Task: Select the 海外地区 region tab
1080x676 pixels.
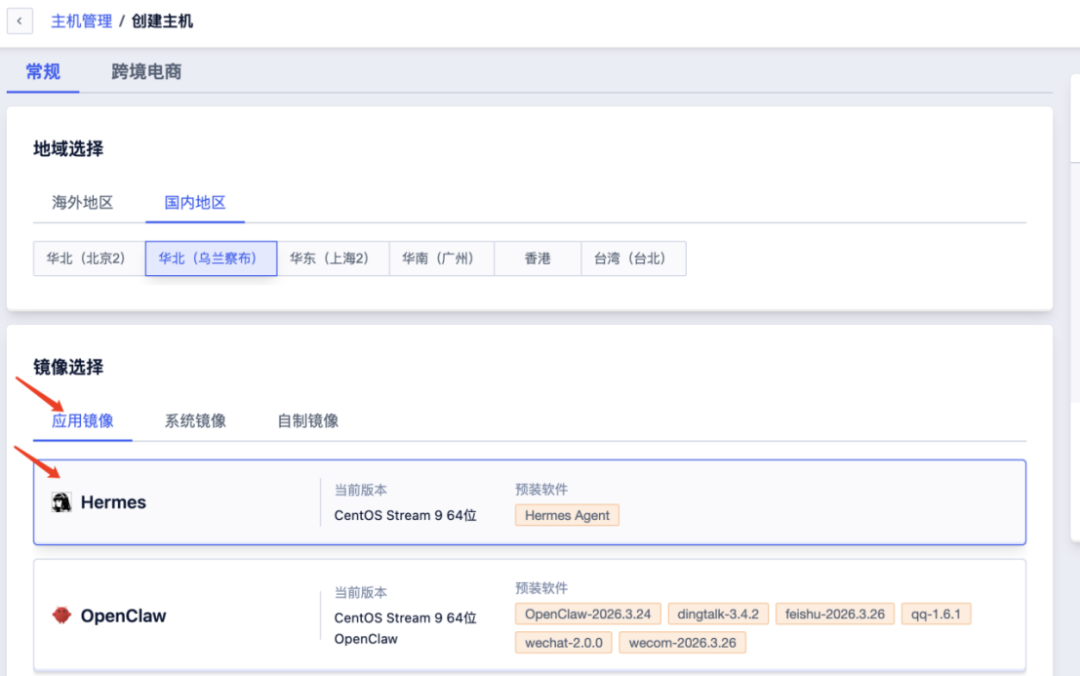Action: pyautogui.click(x=83, y=203)
